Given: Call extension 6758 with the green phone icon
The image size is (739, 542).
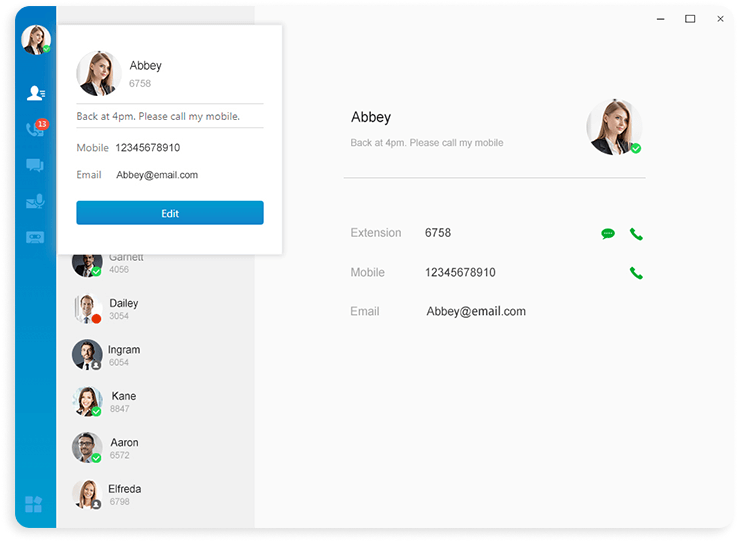Looking at the screenshot, I should click(x=636, y=234).
